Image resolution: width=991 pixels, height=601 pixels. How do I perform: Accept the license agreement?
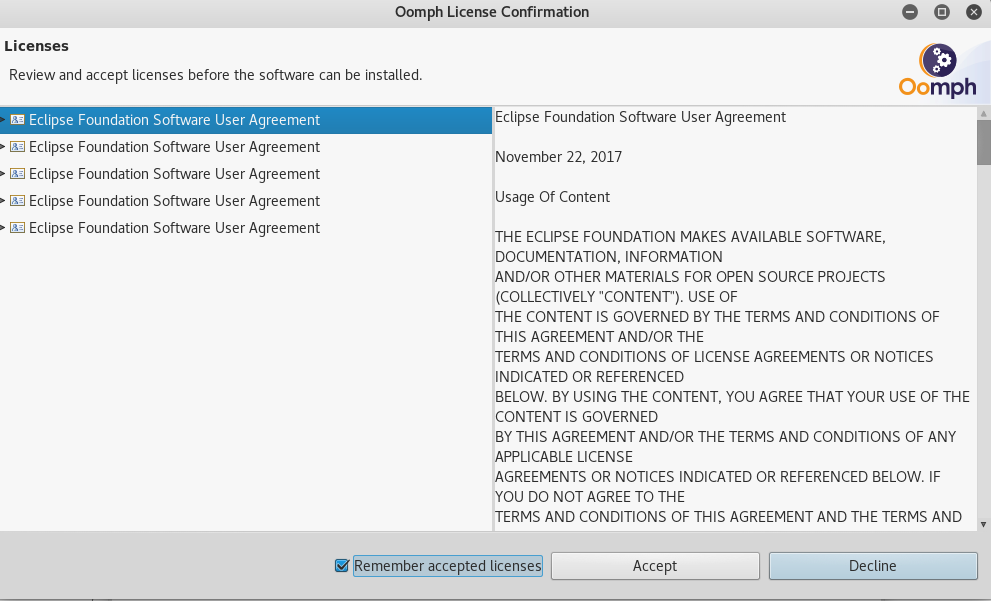tap(655, 565)
